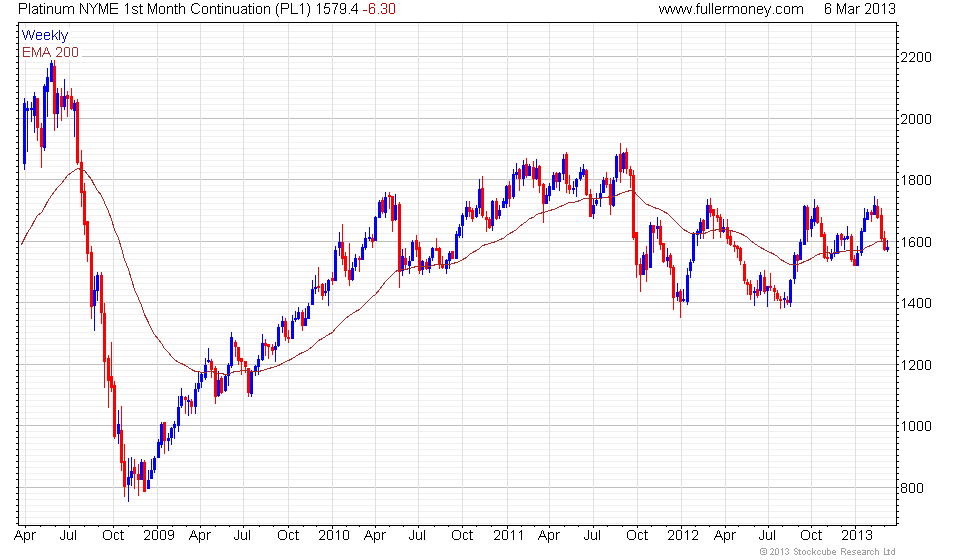
Task: Click the 2009 year label on time axis
Action: pyautogui.click(x=159, y=536)
